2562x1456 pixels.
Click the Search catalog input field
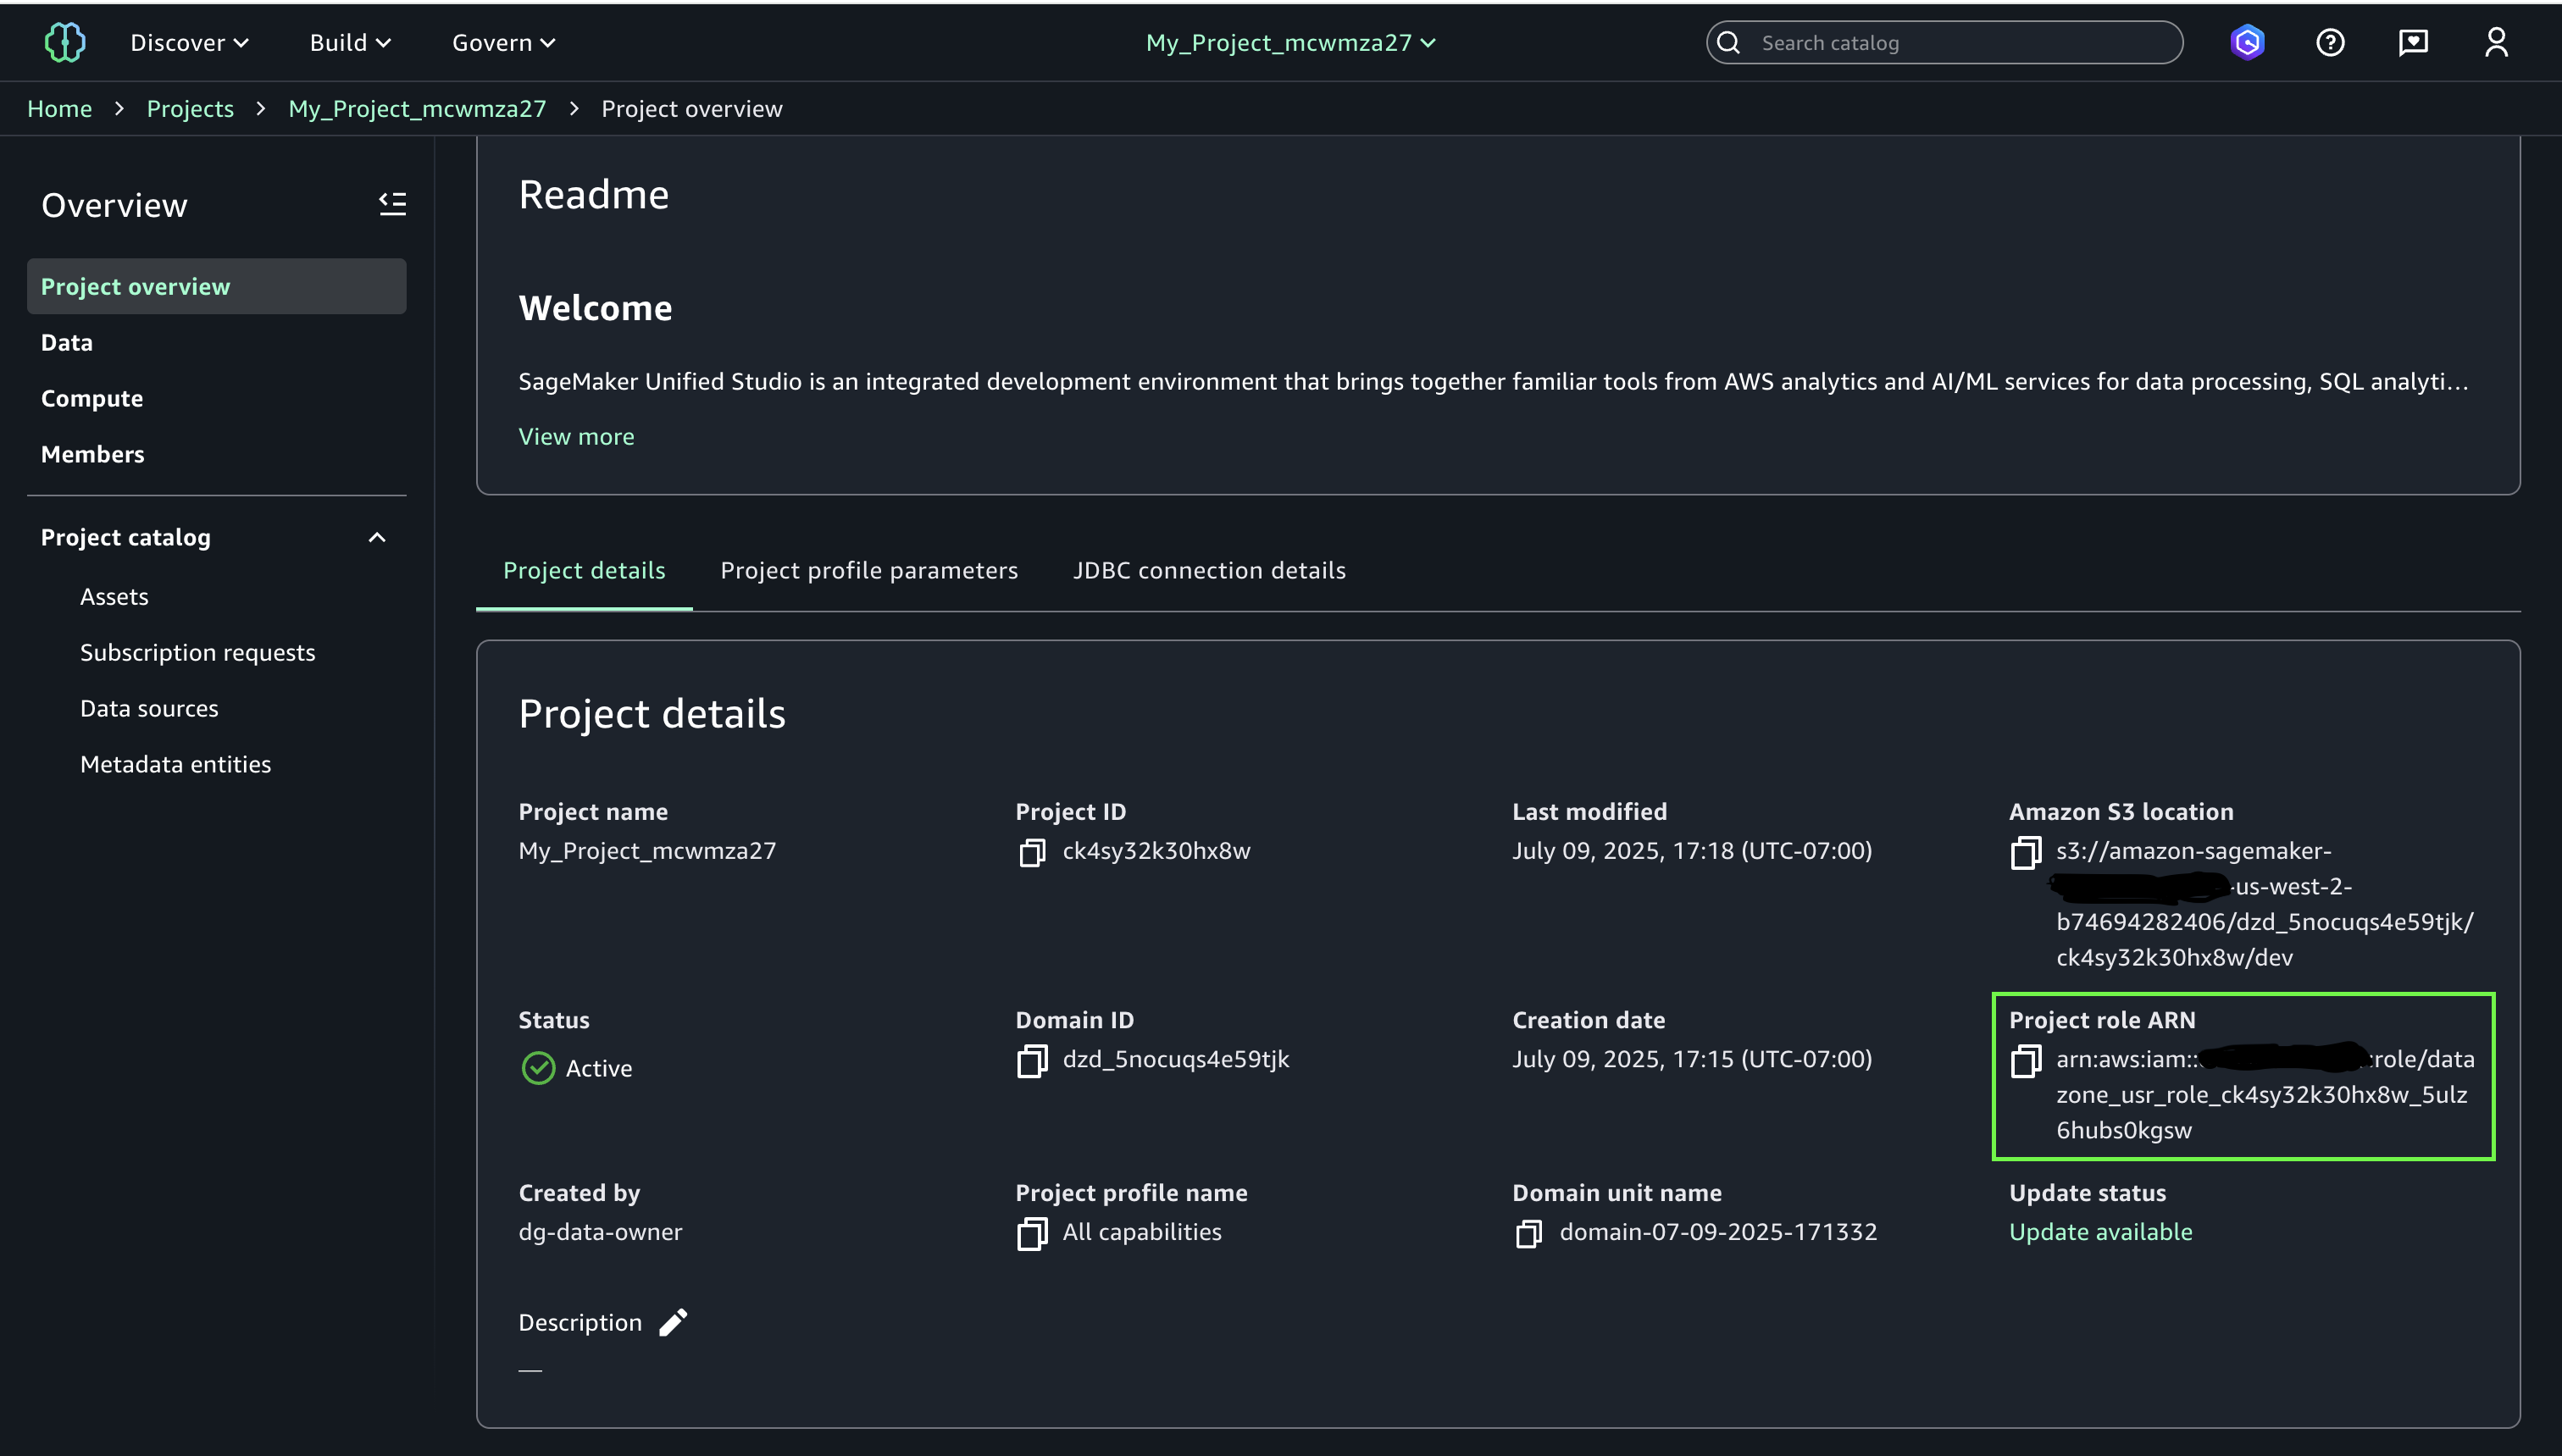click(1960, 42)
